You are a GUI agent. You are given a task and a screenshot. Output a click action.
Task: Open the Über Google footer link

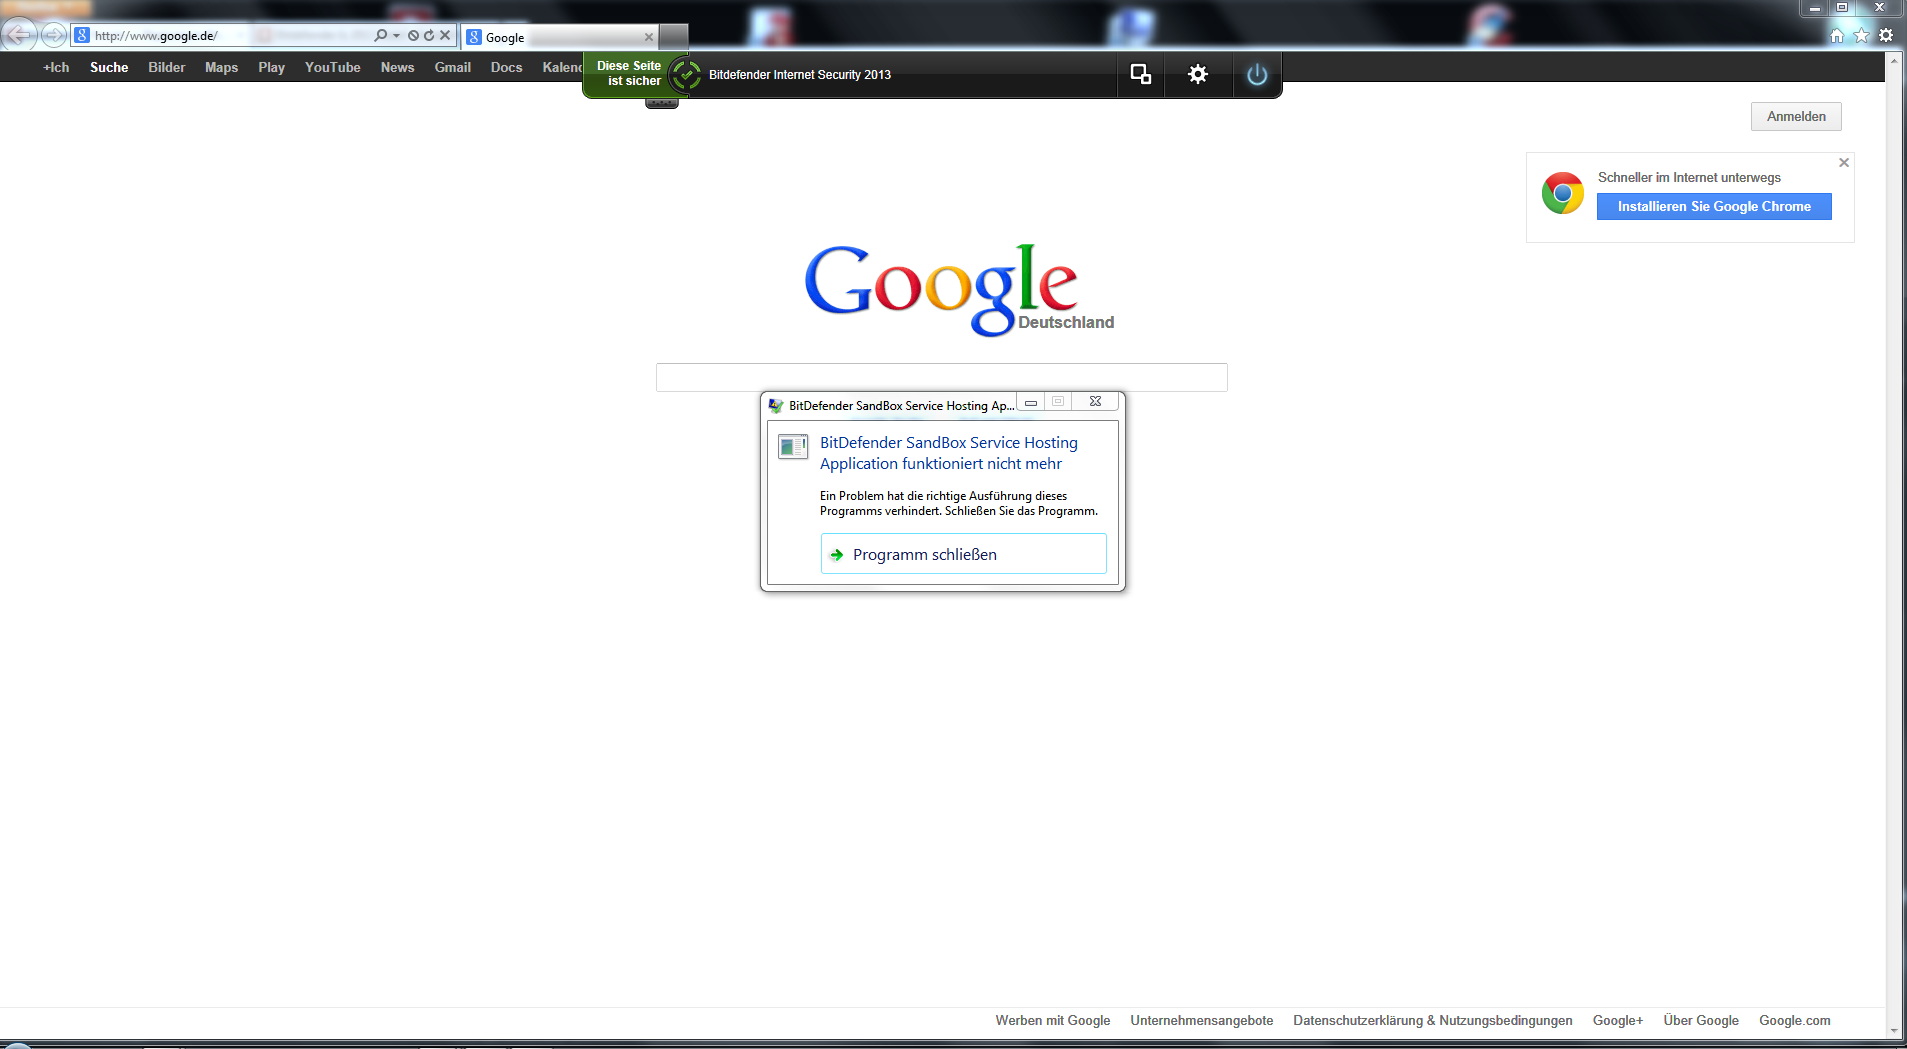coord(1701,1020)
